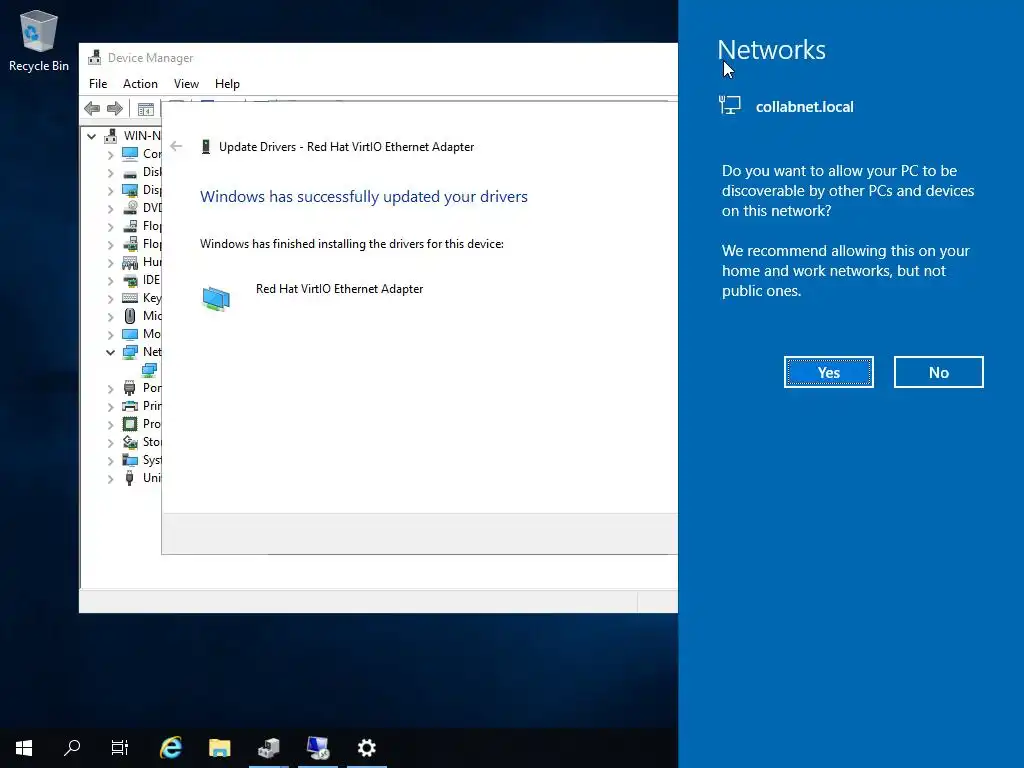Click the IDE controllers category icon
Screen dimensions: 1024x768
point(130,280)
